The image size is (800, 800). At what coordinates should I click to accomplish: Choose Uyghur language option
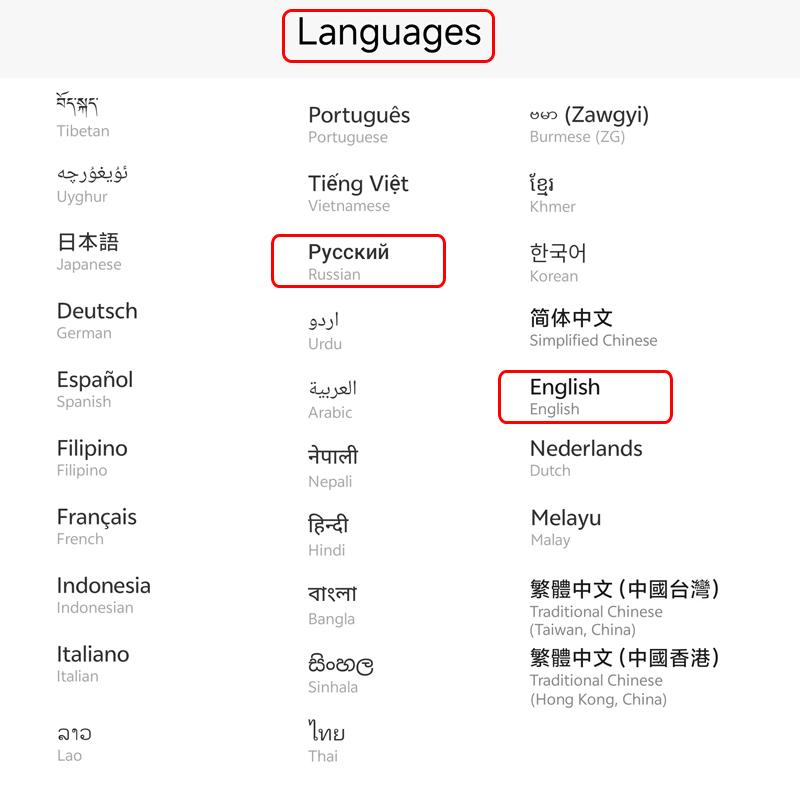tap(92, 184)
